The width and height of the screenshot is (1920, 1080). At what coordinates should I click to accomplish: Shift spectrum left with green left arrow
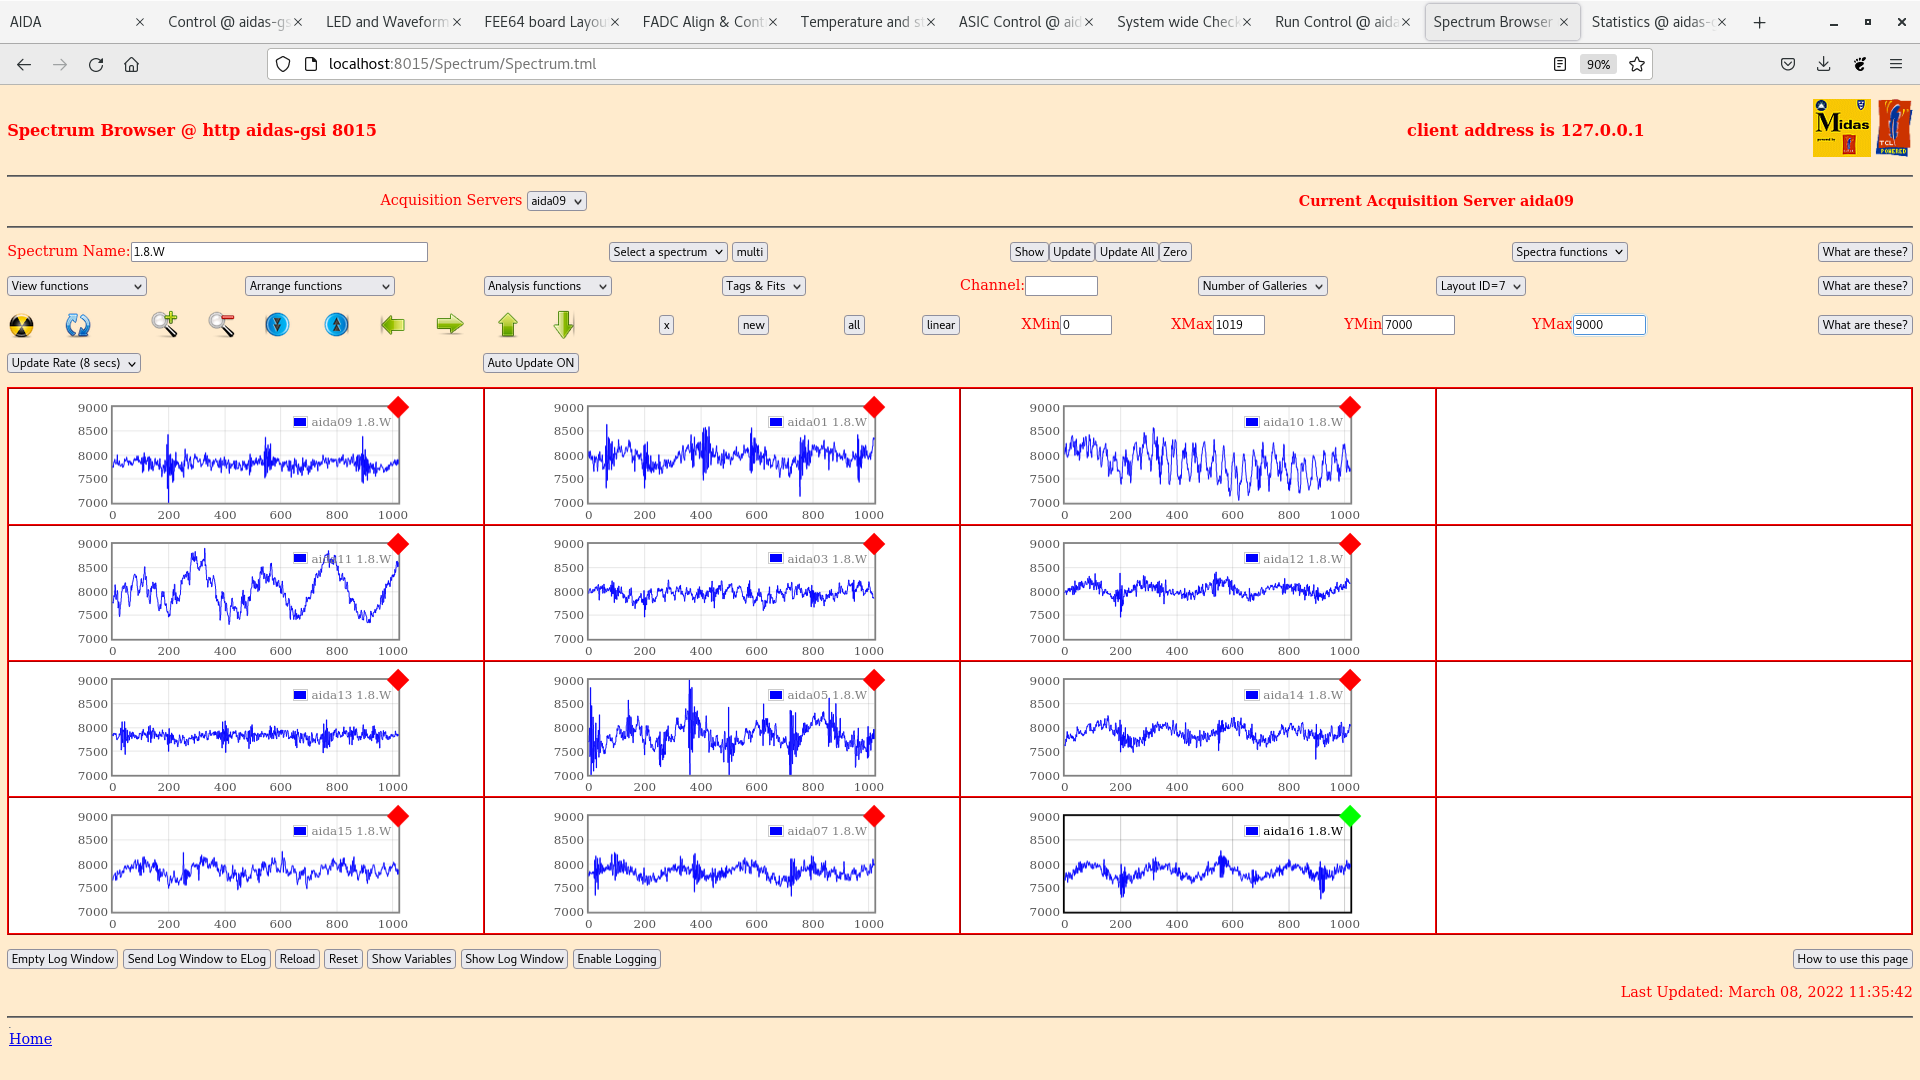tap(393, 324)
